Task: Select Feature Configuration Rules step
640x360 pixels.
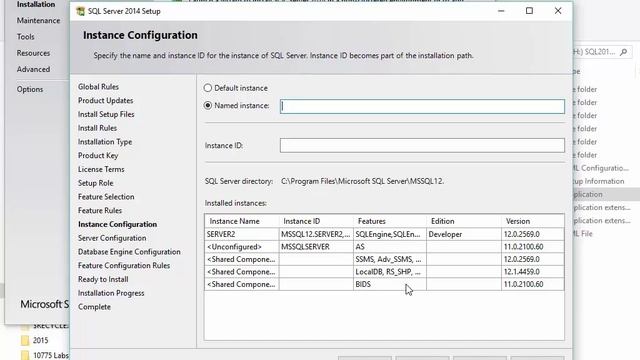Action: pos(124,266)
